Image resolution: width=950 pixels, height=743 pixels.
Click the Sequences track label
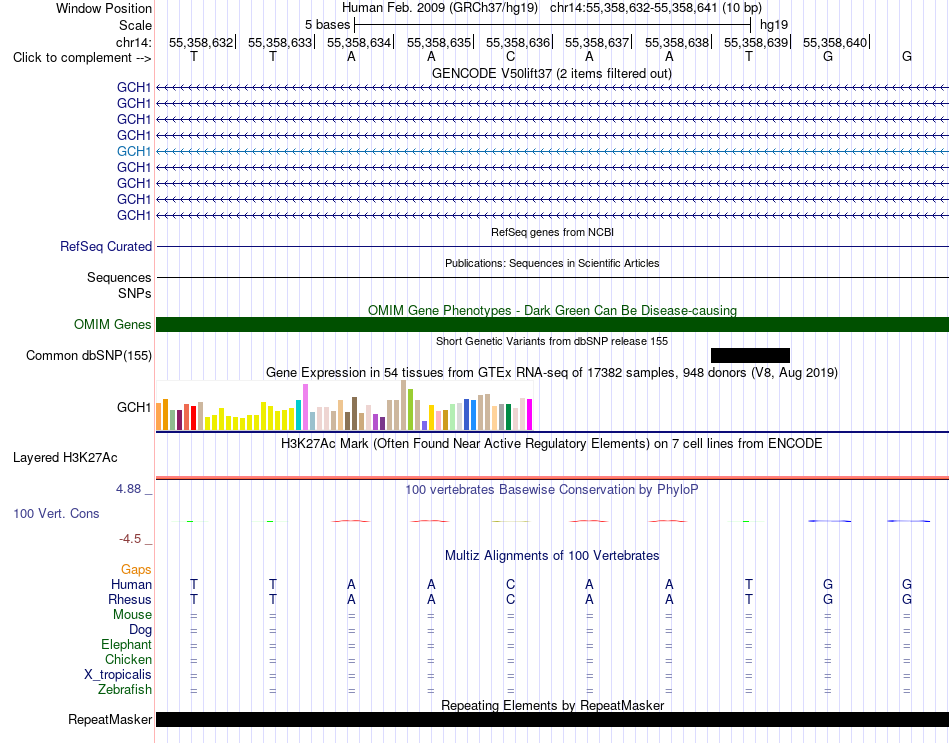click(119, 278)
